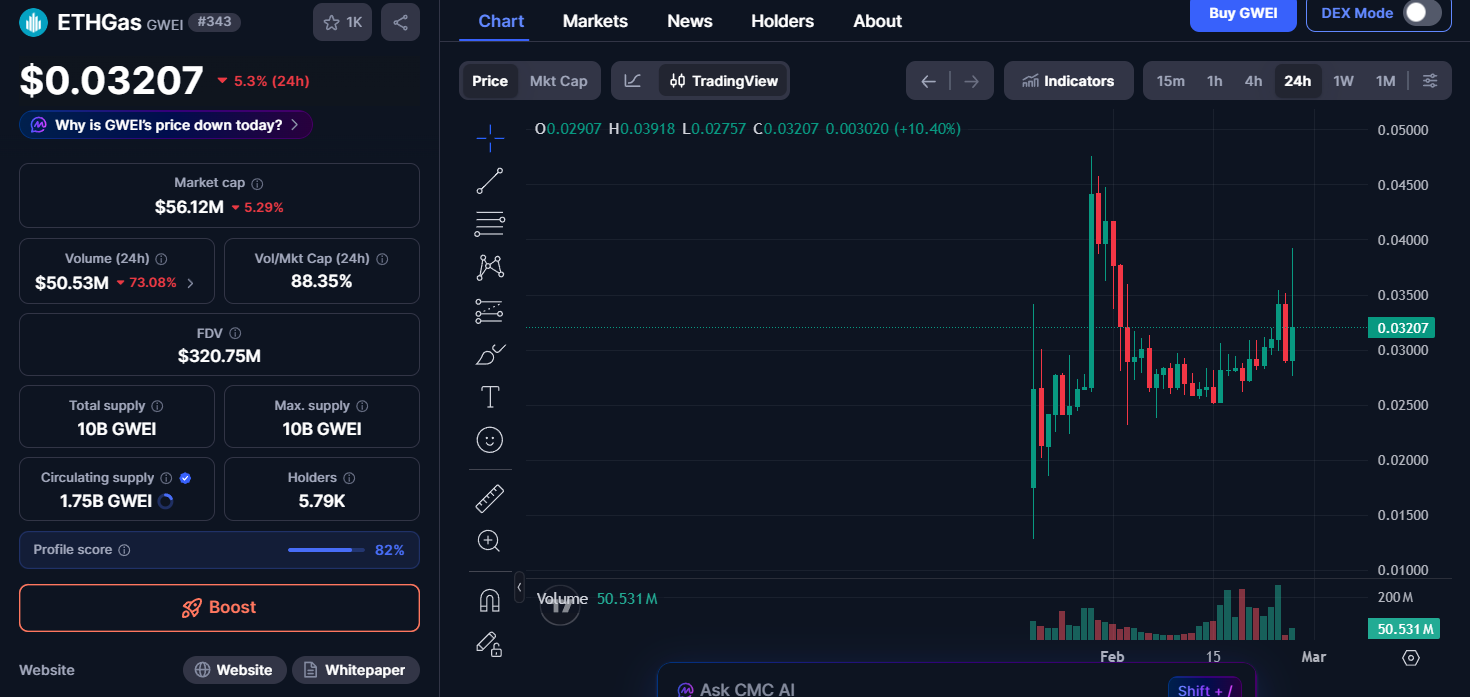
Task: Select the Measure ruler tool
Action: [x=490, y=497]
